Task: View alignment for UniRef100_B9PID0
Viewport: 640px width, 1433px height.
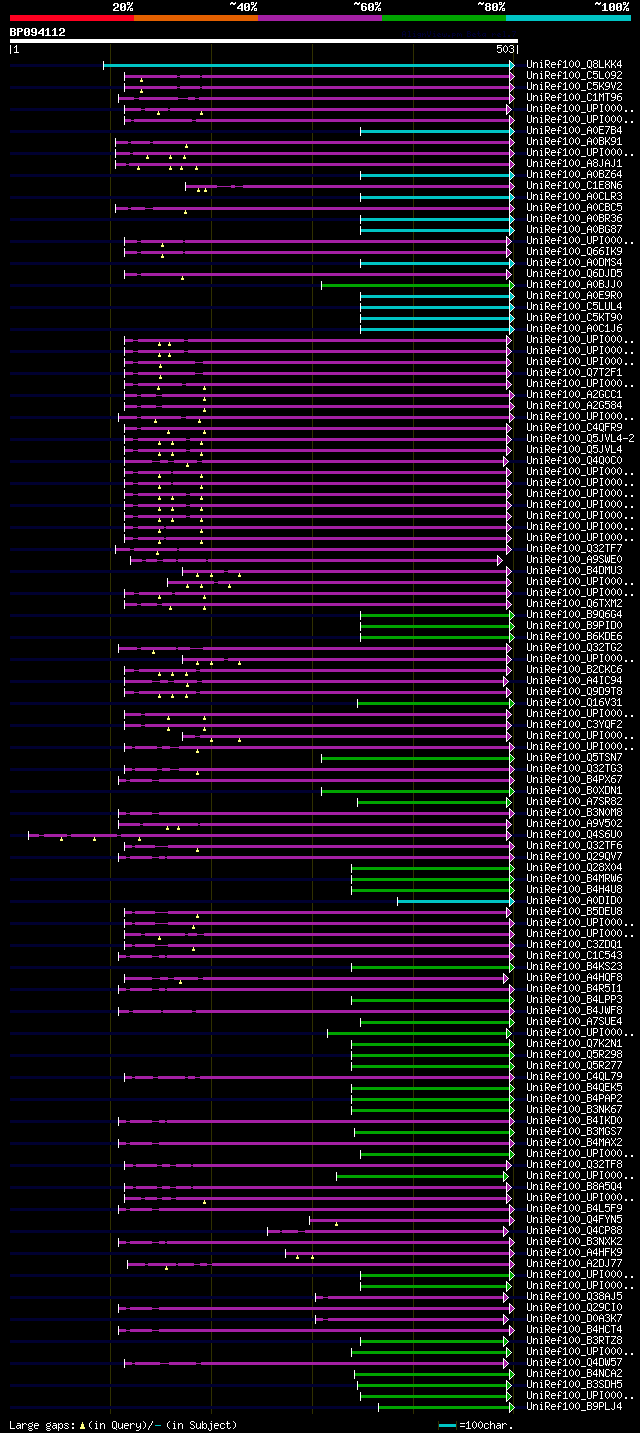Action: pos(576,626)
